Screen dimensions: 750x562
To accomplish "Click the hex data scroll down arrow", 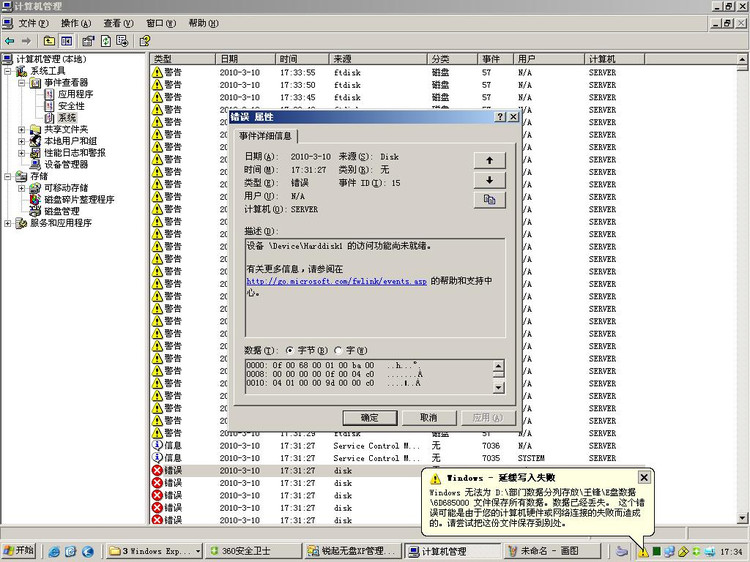I will click(498, 387).
